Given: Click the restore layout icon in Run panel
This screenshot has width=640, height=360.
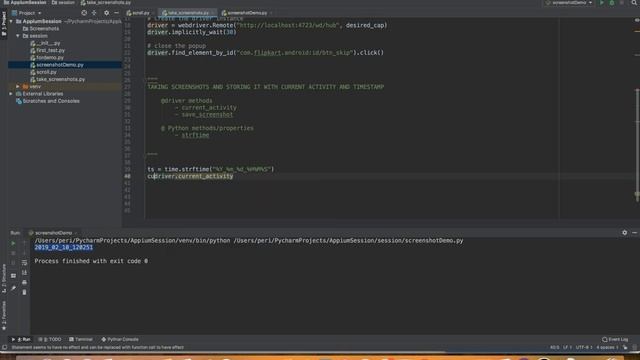Looking at the screenshot, I should click(x=13, y=276).
